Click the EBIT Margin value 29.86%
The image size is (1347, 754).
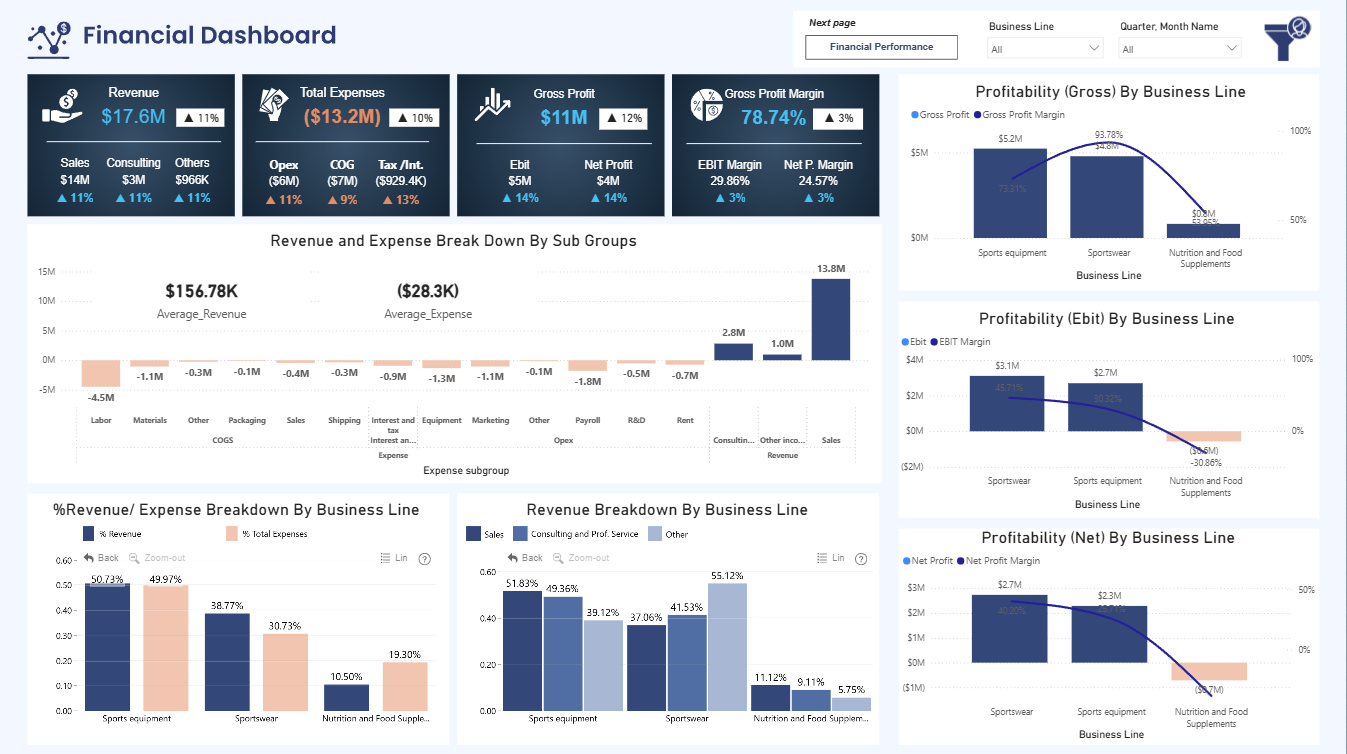pos(729,181)
